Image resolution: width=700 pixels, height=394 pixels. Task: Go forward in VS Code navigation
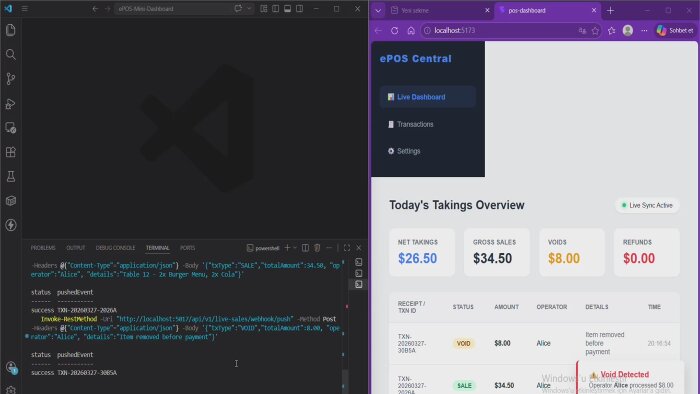click(x=107, y=8)
